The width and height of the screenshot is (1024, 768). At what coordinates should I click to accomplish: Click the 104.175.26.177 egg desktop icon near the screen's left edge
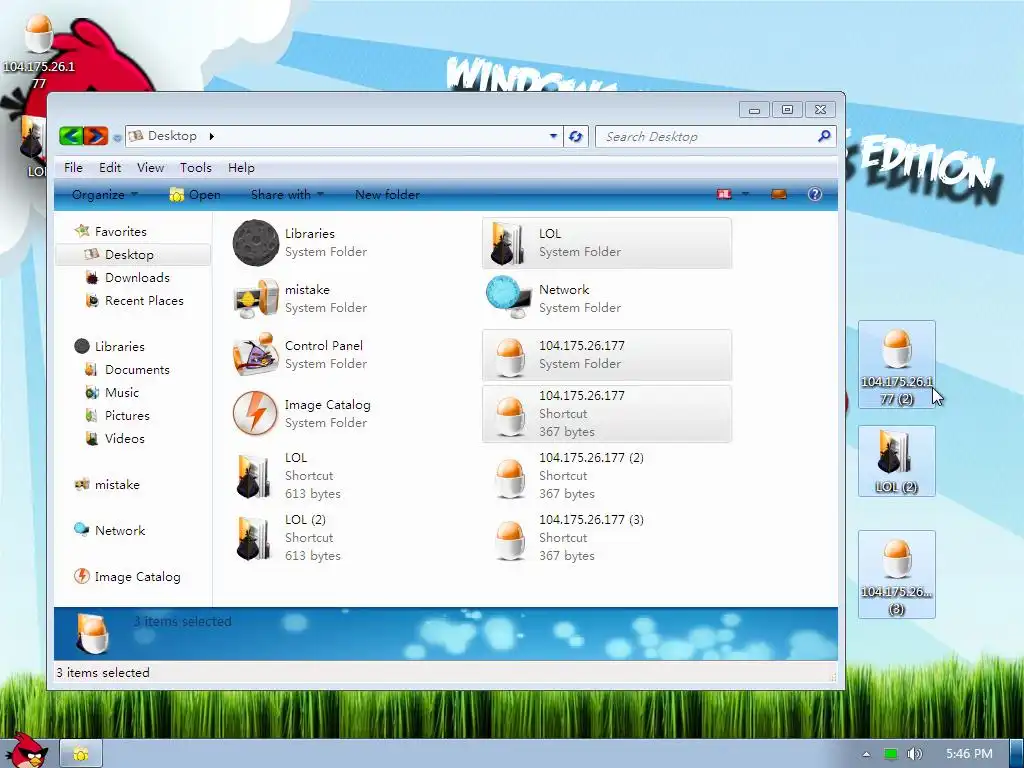pyautogui.click(x=39, y=51)
